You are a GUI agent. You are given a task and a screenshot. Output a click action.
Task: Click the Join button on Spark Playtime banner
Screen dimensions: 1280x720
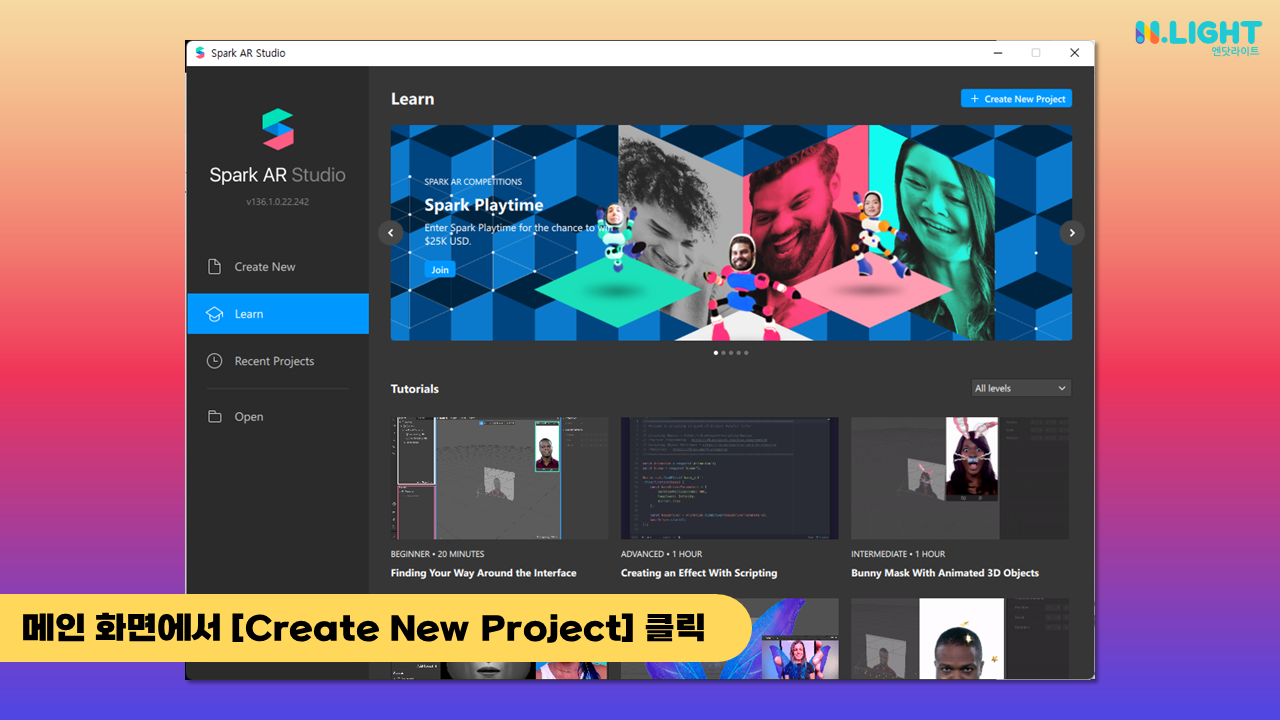click(x=440, y=269)
